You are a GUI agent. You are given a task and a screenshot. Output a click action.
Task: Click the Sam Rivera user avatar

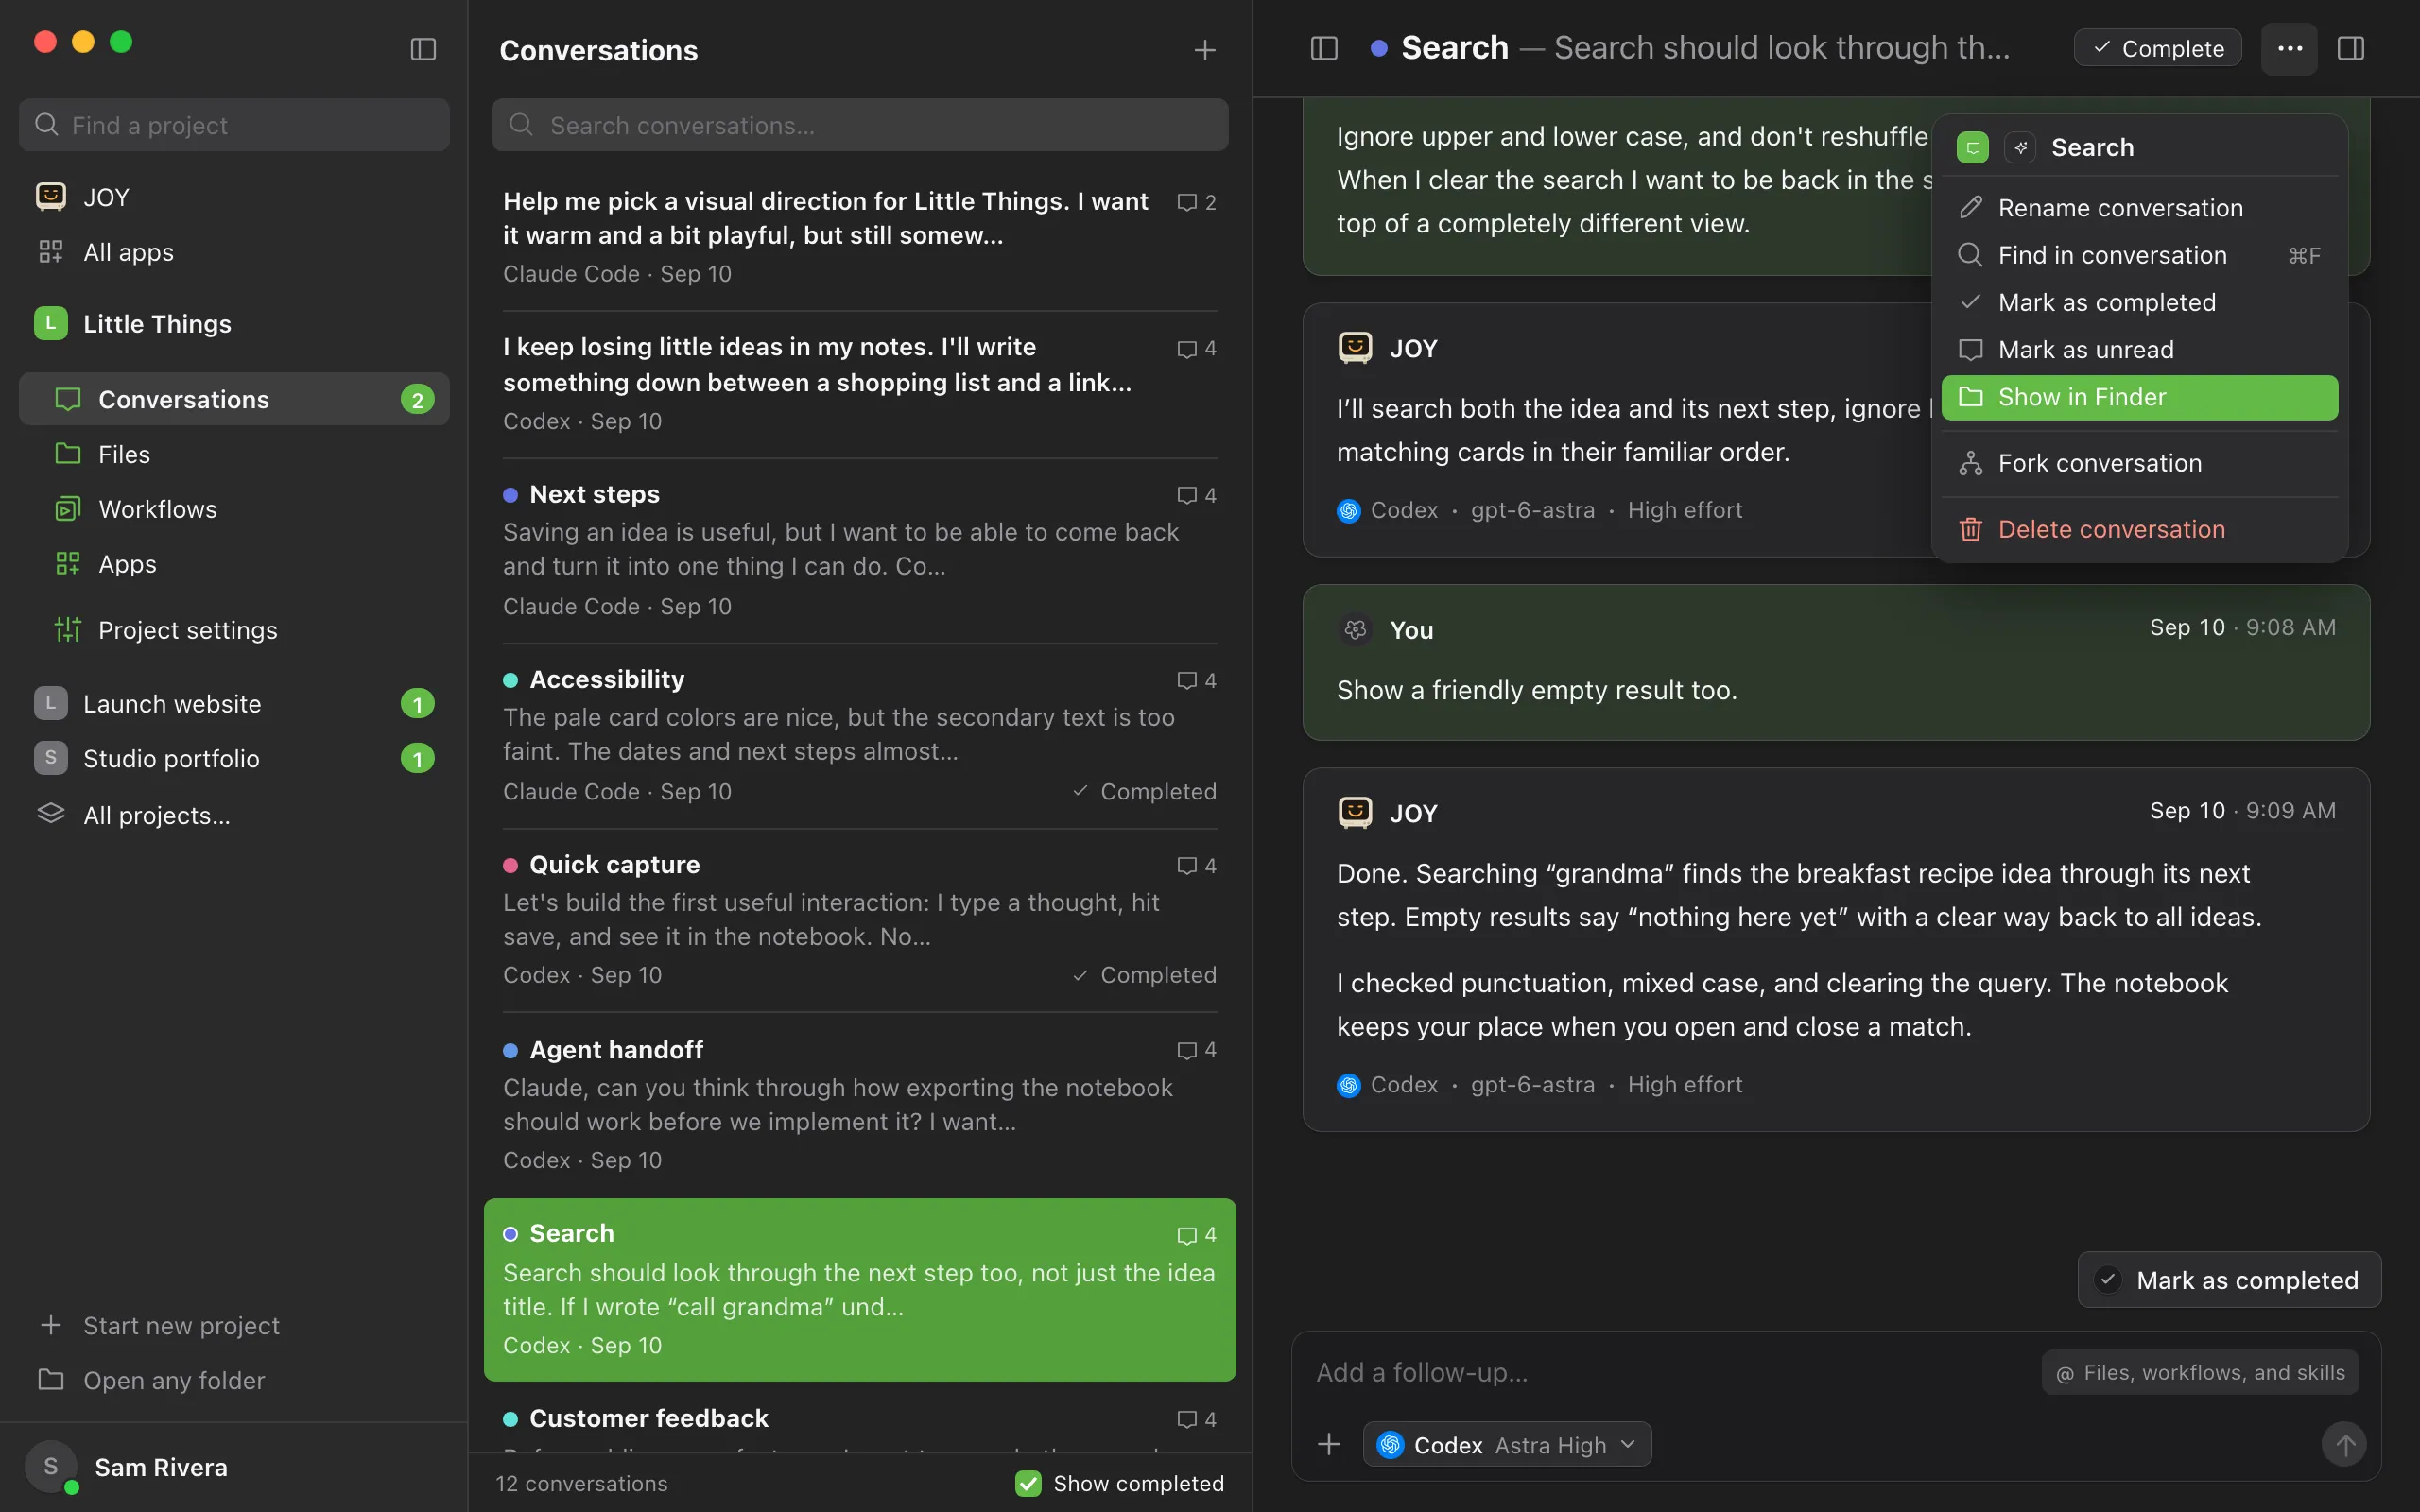coord(50,1467)
